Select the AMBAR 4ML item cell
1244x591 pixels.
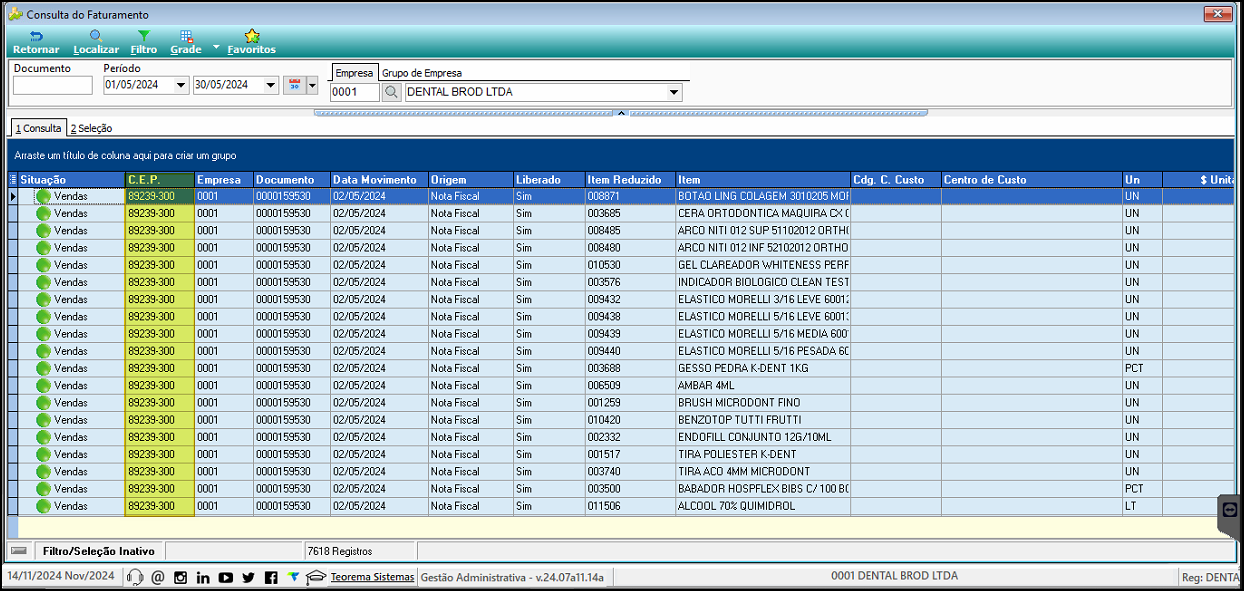[763, 385]
